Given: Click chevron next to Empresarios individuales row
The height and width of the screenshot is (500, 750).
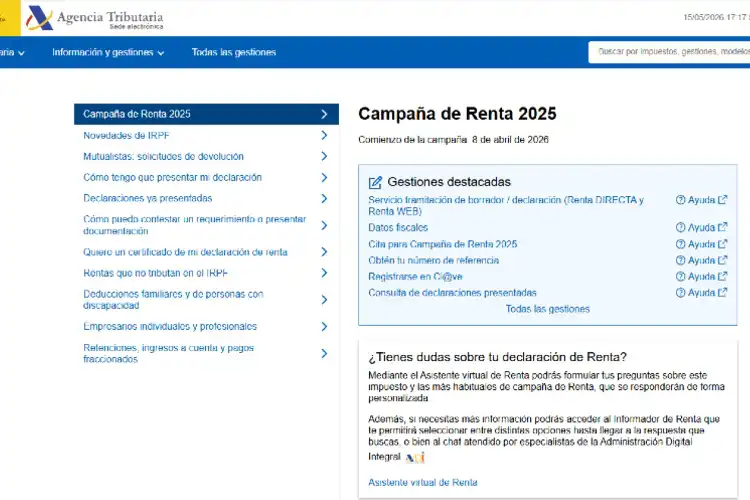Looking at the screenshot, I should pos(324,326).
